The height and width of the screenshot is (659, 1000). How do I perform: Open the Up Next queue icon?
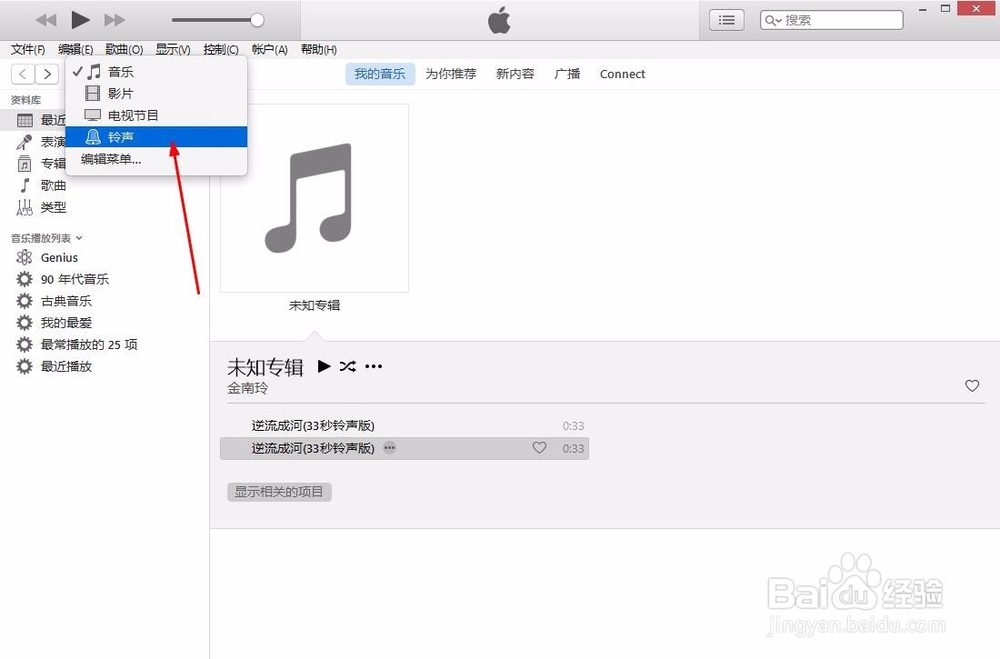tap(726, 18)
